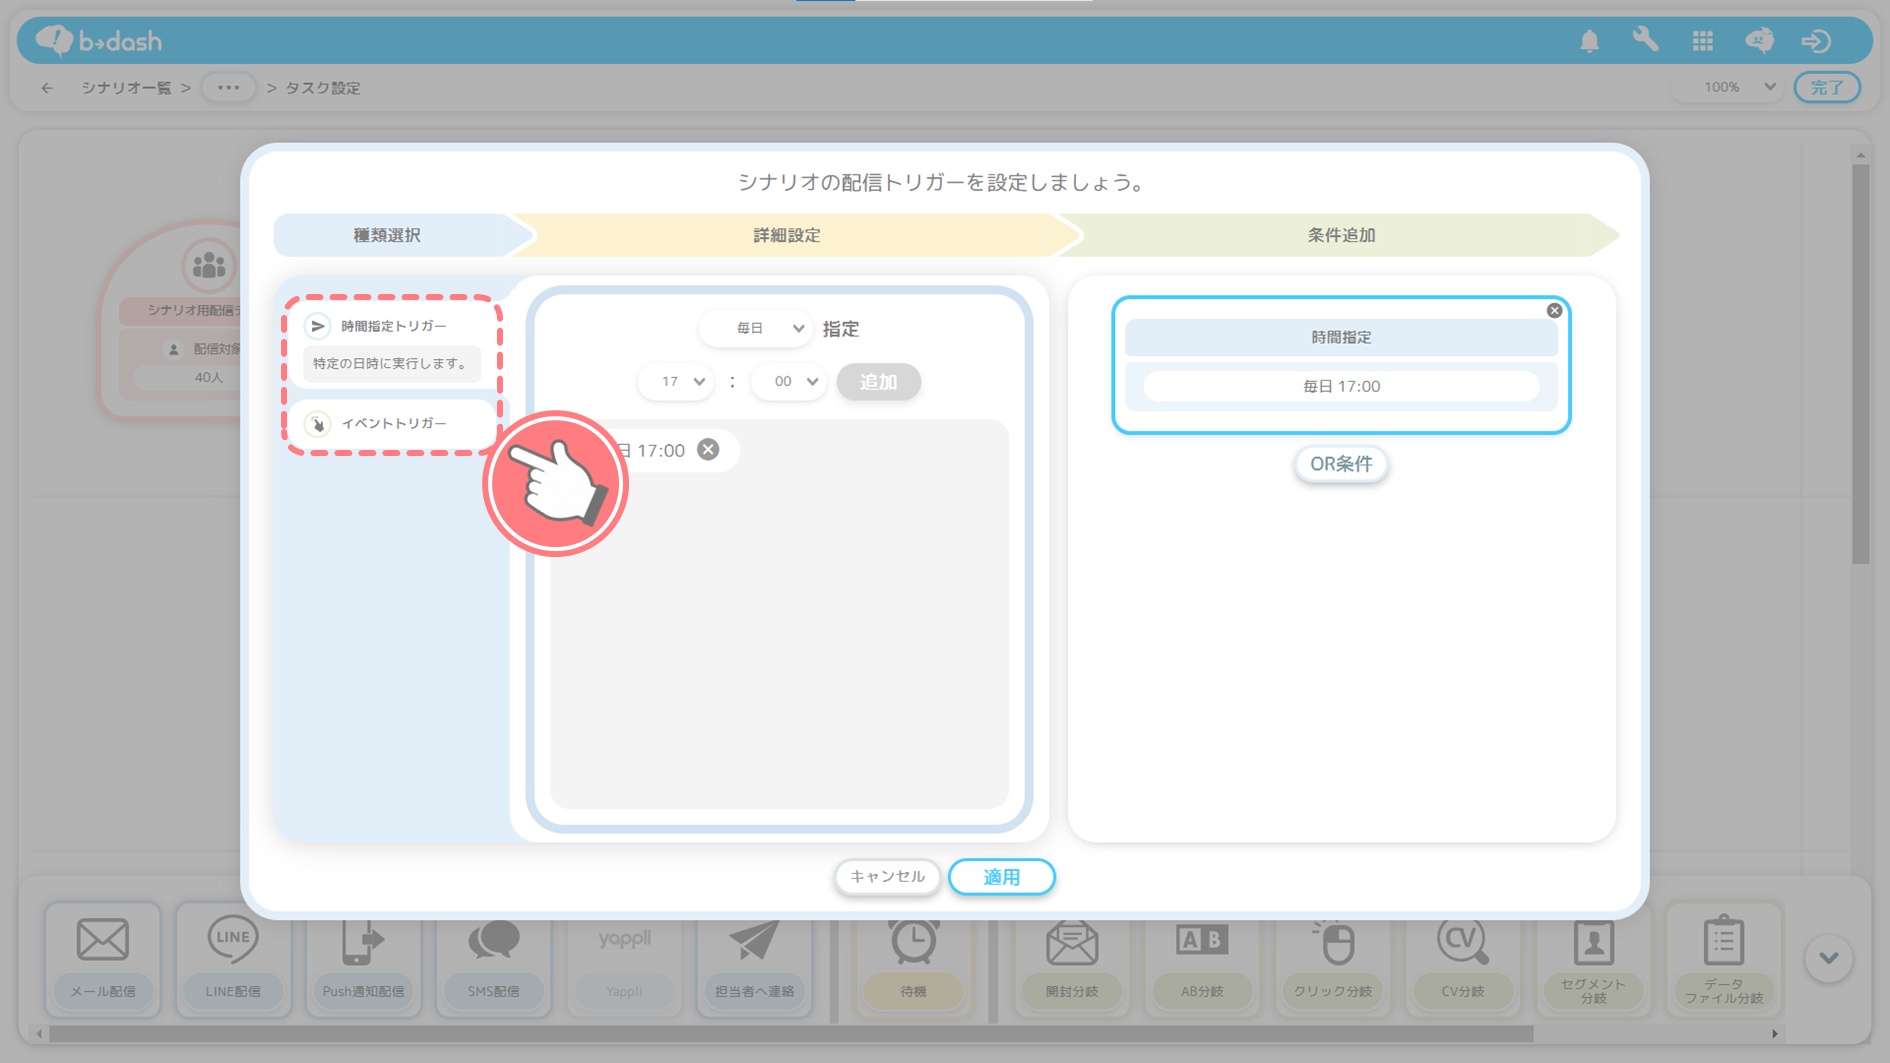The image size is (1890, 1063).
Task: Open the apps grid icon
Action: pos(1702,41)
